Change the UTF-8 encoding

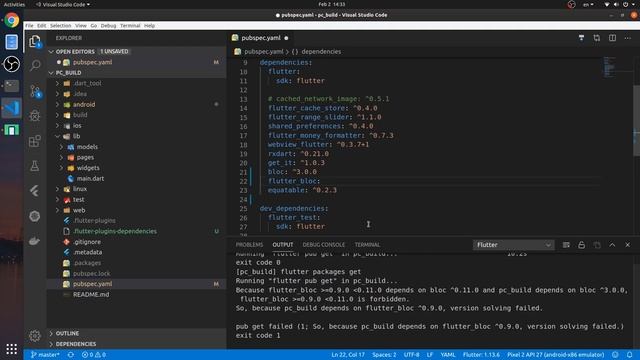[411, 355]
